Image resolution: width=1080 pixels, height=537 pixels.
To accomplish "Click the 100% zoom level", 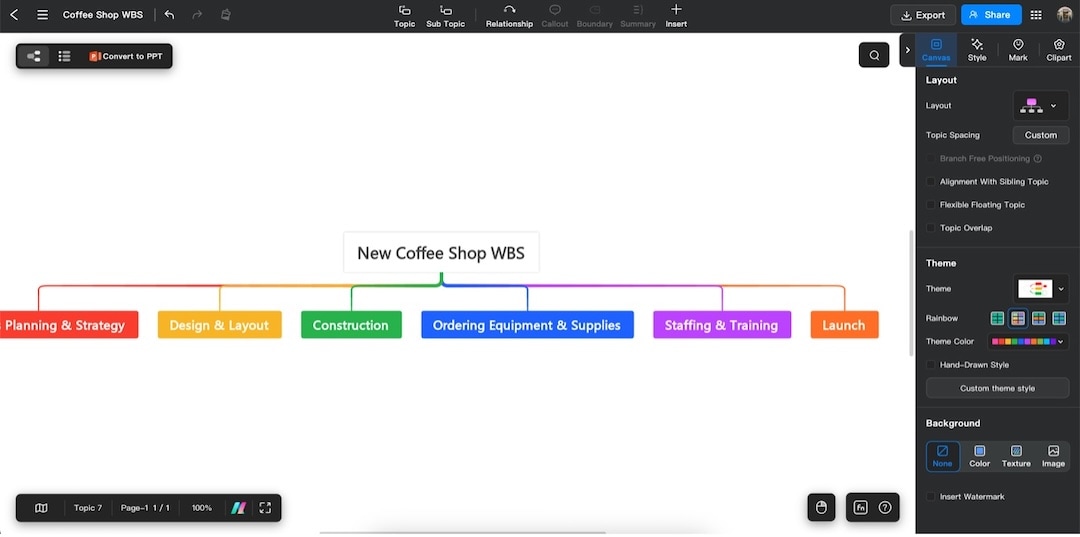I will click(x=202, y=508).
